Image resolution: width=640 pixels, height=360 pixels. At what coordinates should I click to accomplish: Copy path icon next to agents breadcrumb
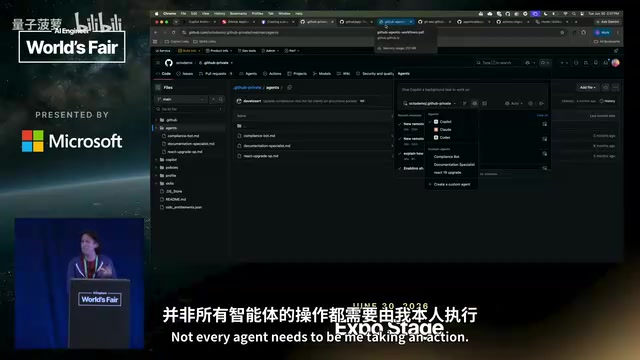pyautogui.click(x=289, y=87)
